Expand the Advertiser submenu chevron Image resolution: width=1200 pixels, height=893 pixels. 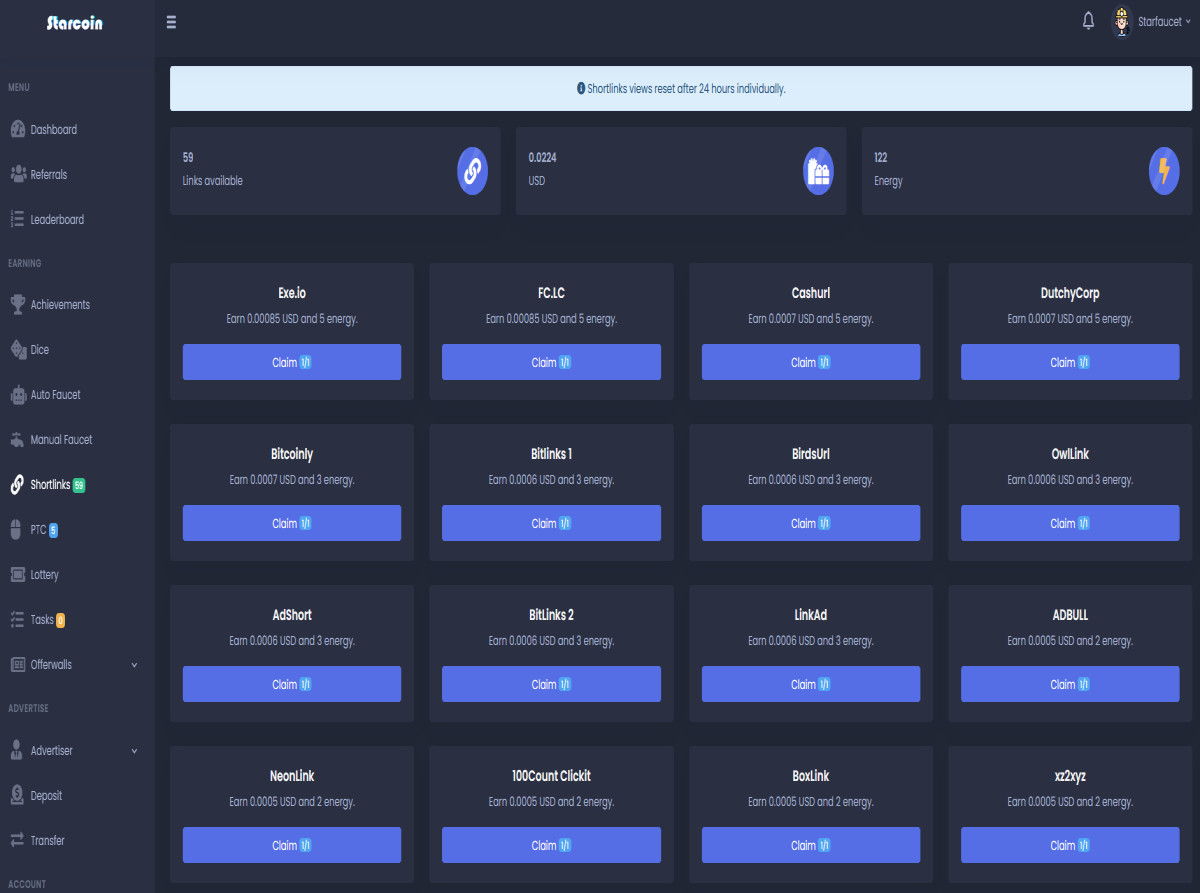pos(135,751)
